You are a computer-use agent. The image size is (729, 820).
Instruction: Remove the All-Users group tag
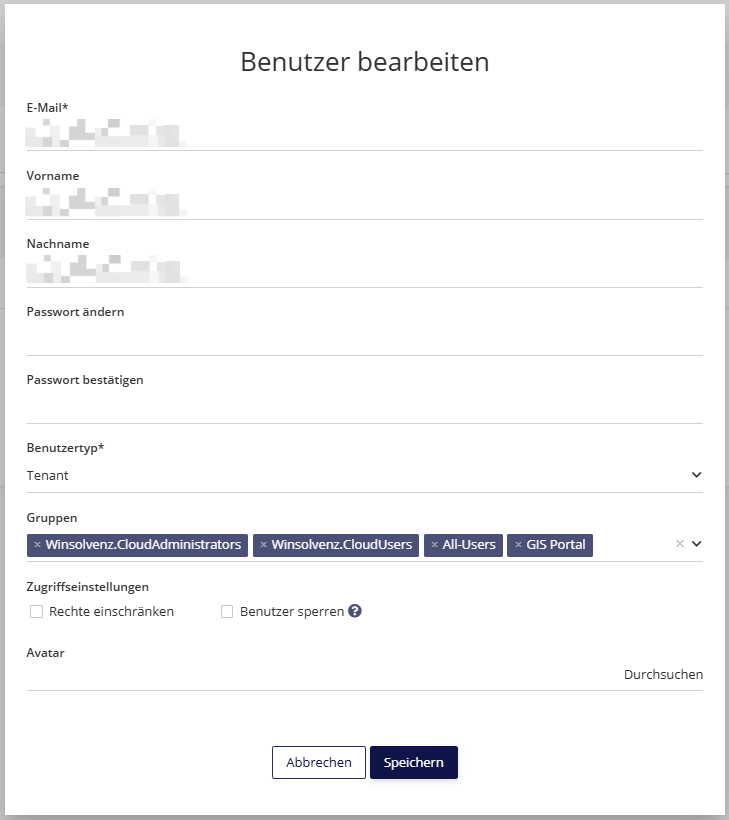click(x=434, y=544)
